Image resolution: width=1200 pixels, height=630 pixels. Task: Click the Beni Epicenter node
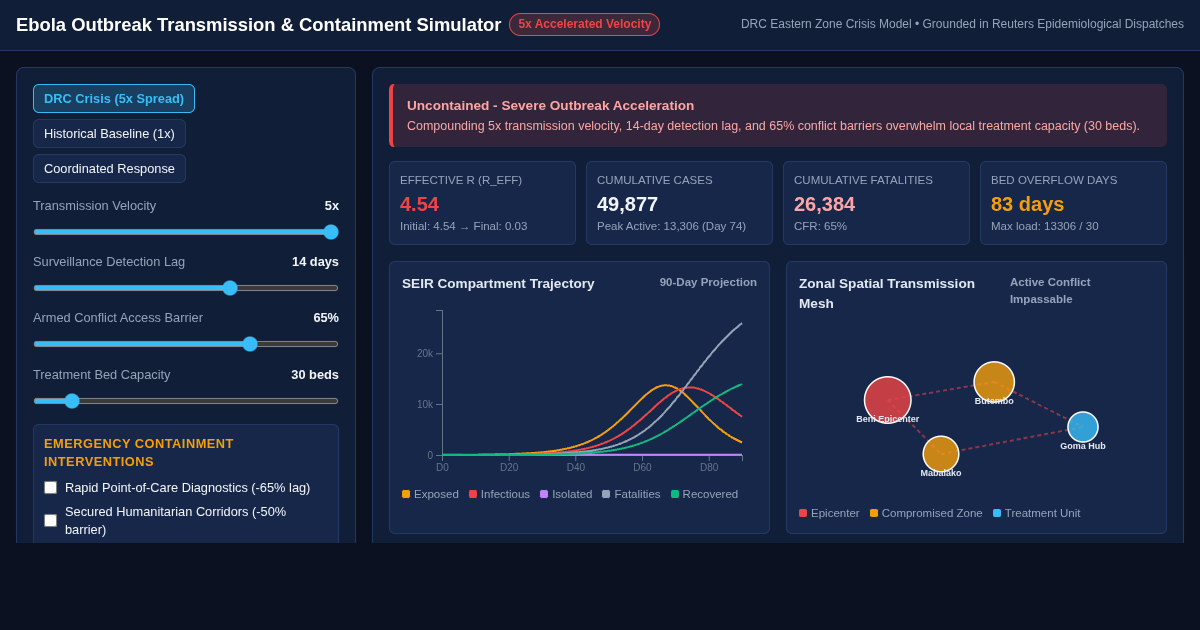[x=888, y=399]
